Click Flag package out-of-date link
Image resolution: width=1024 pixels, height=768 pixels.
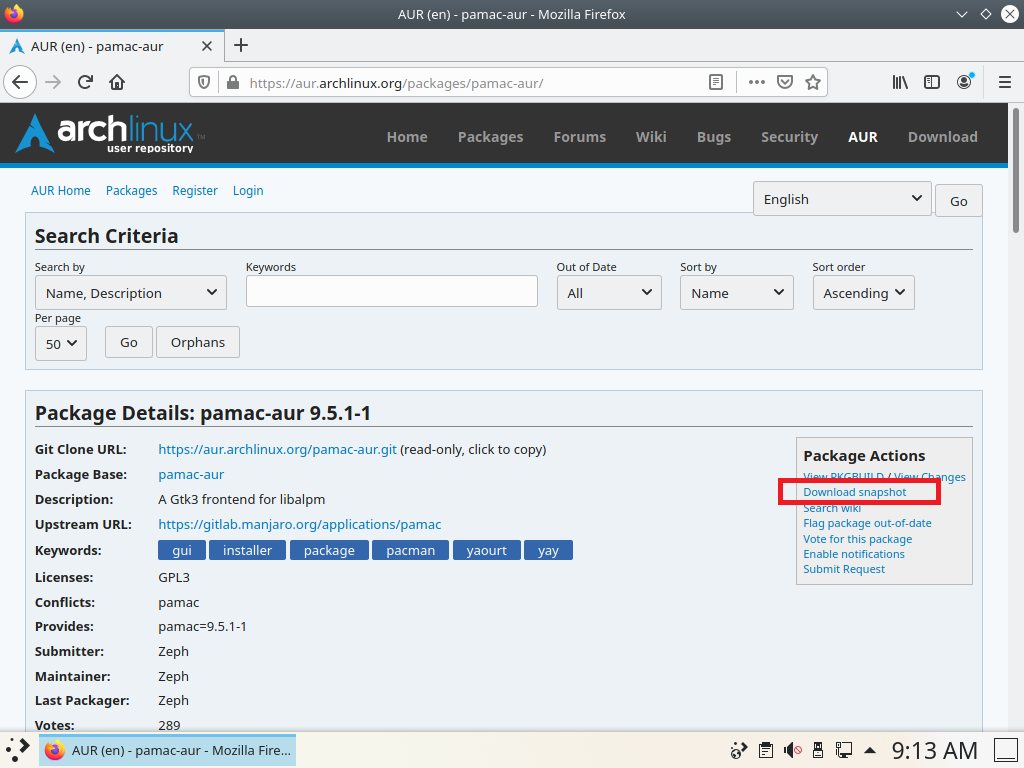867,523
